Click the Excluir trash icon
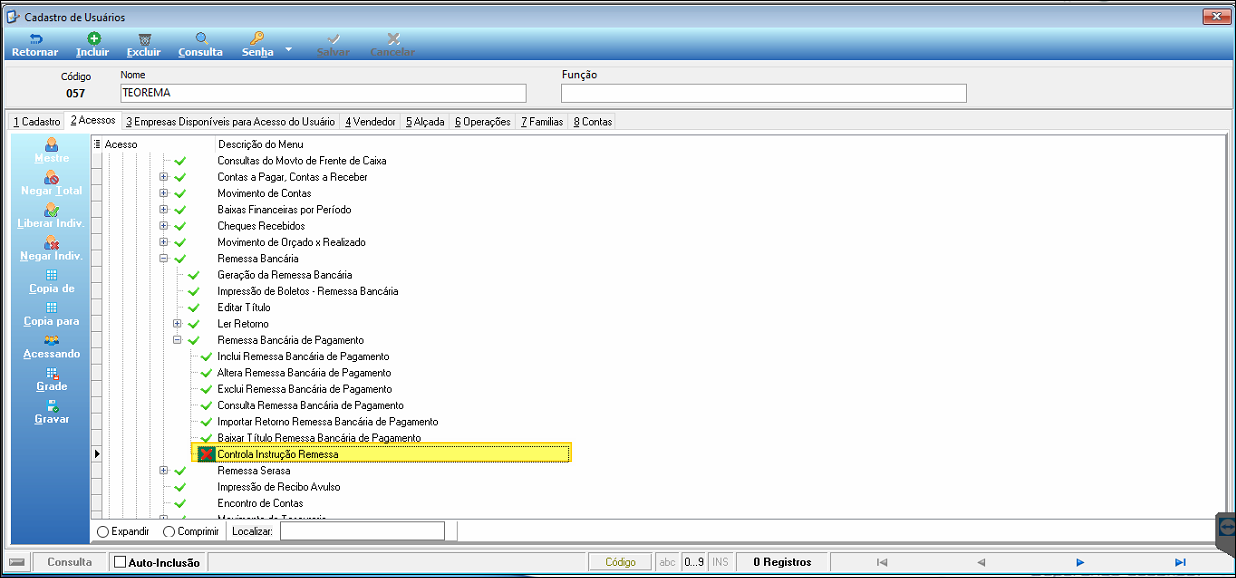Viewport: 1236px width, 578px height. tap(144, 38)
